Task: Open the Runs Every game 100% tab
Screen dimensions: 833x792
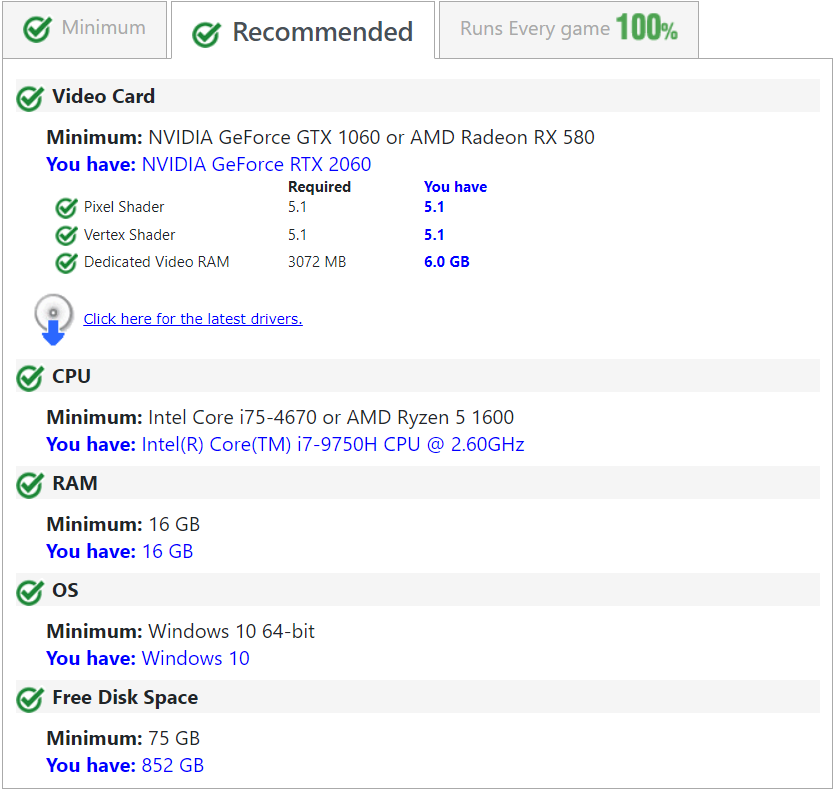Action: click(568, 29)
